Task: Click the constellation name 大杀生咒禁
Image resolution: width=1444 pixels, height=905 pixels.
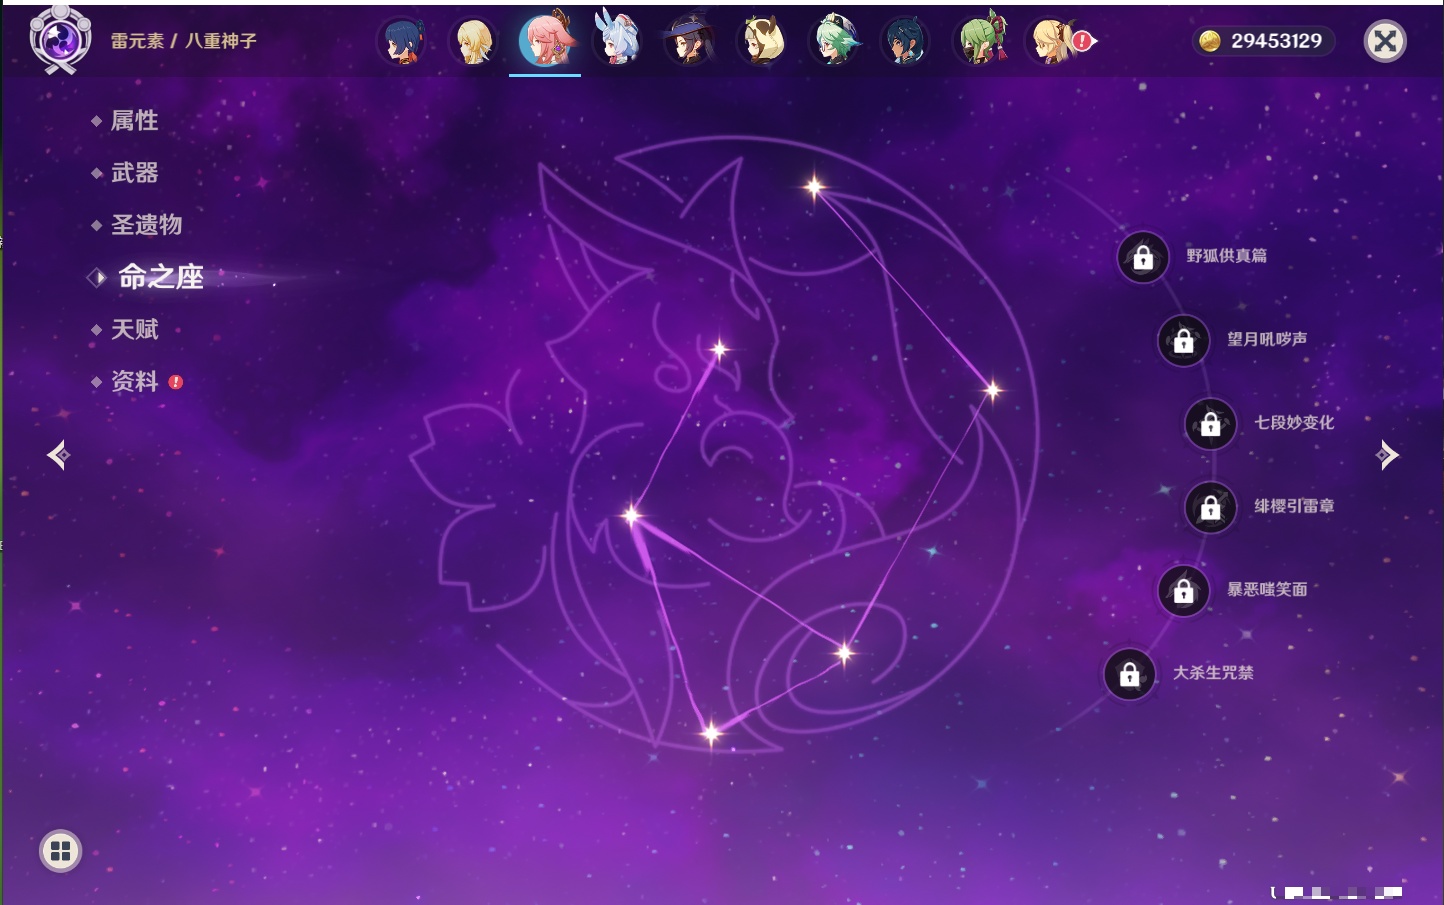Action: click(1213, 673)
